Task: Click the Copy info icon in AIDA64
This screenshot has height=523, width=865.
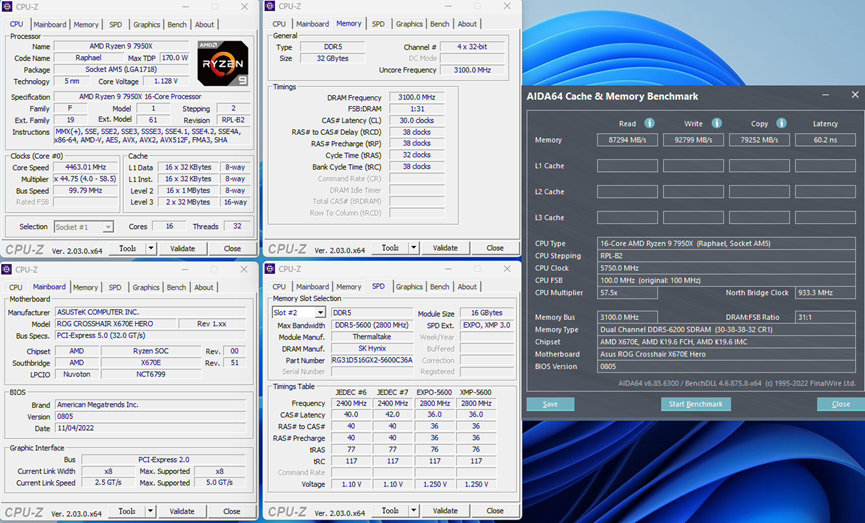Action: [x=781, y=123]
